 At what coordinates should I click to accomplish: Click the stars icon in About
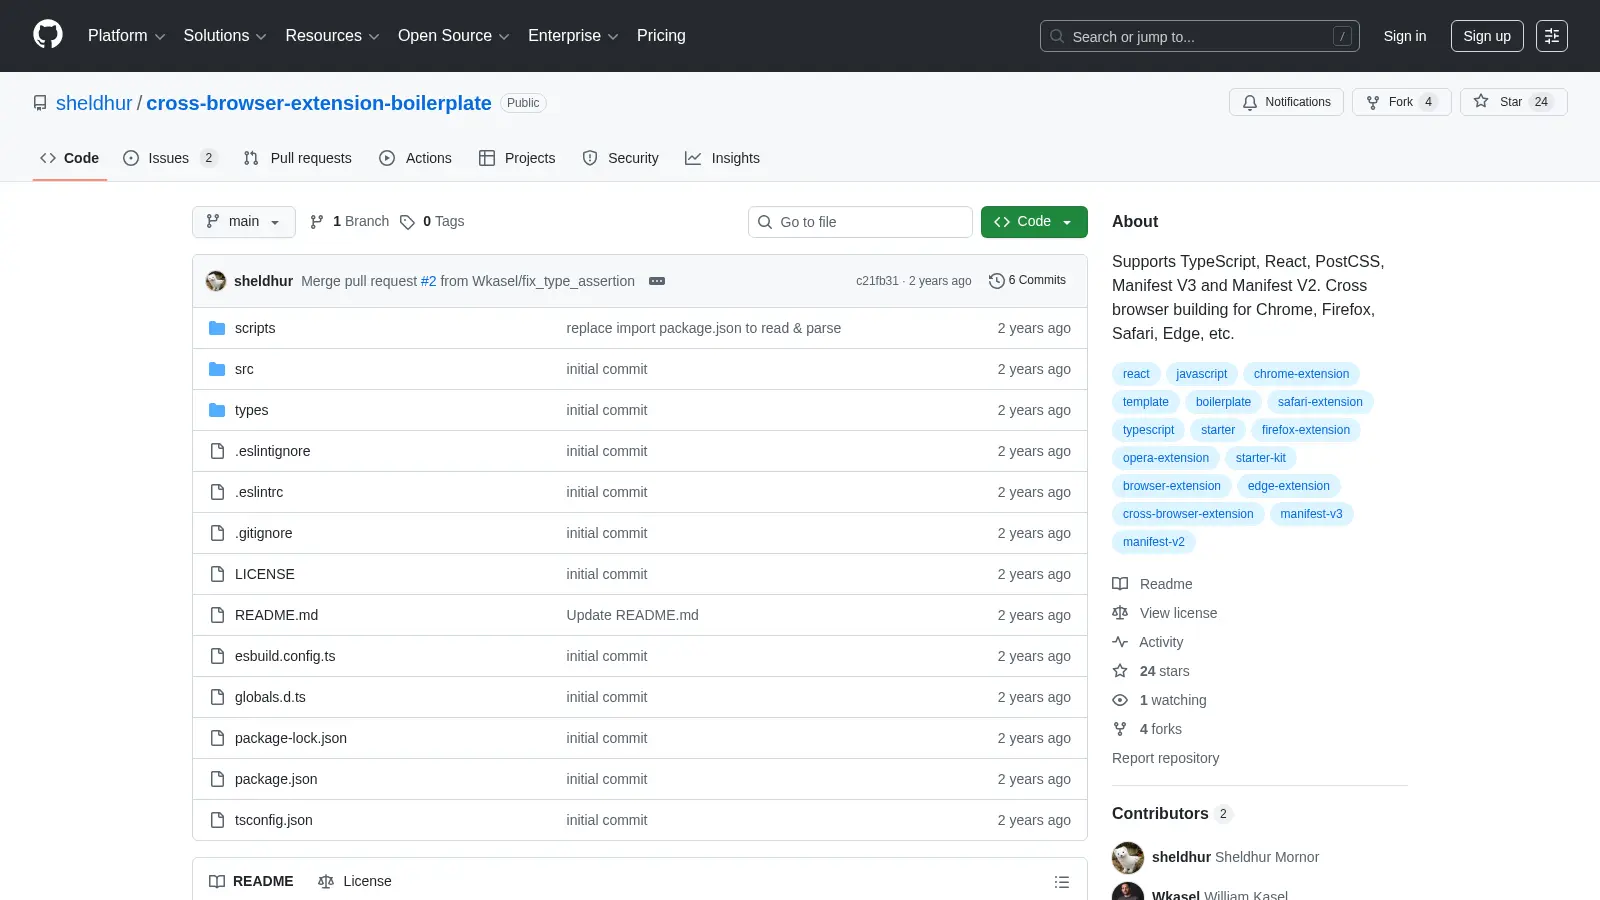click(1120, 671)
